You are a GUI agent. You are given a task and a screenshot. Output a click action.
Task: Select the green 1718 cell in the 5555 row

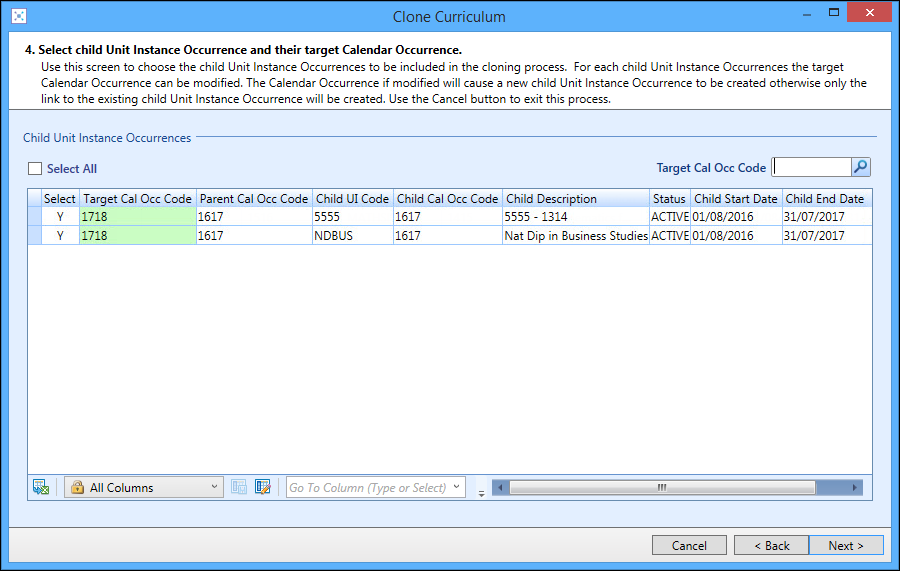(138, 216)
